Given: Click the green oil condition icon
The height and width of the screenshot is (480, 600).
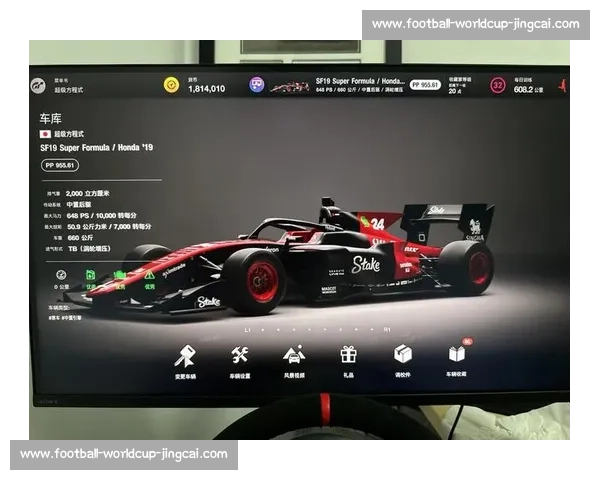Looking at the screenshot, I should (x=90, y=274).
